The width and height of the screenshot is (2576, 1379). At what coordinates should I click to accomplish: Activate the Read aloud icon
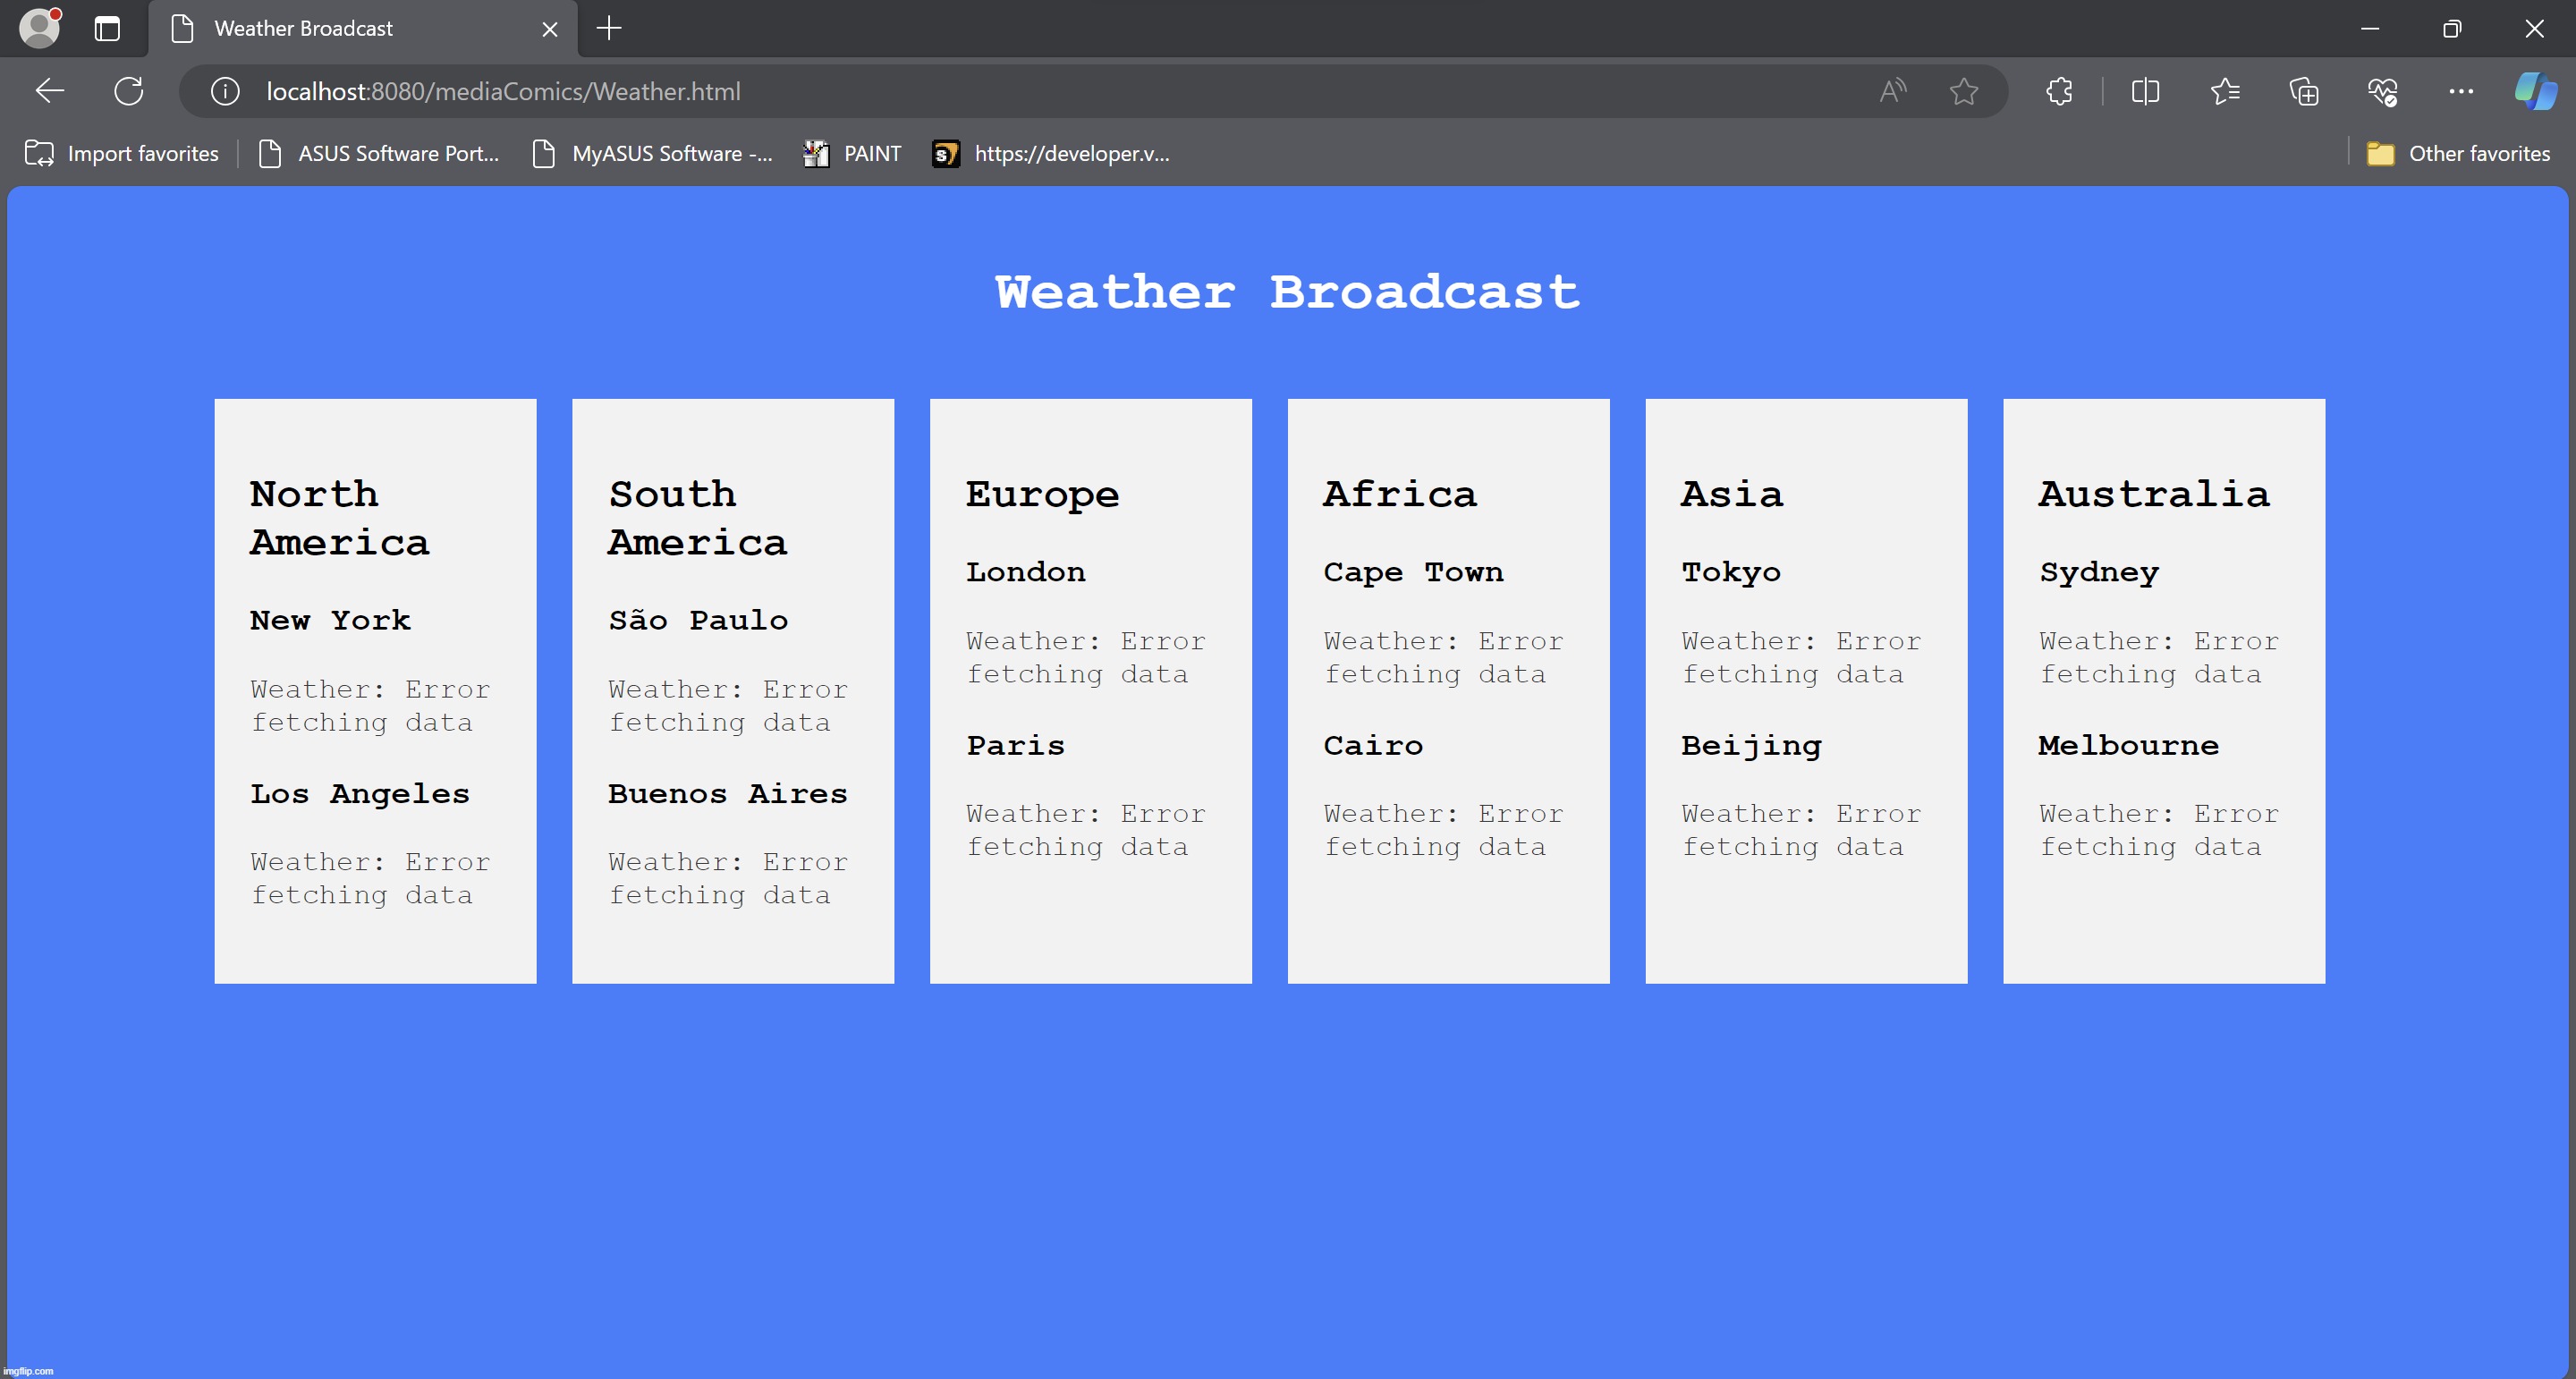(x=1892, y=91)
